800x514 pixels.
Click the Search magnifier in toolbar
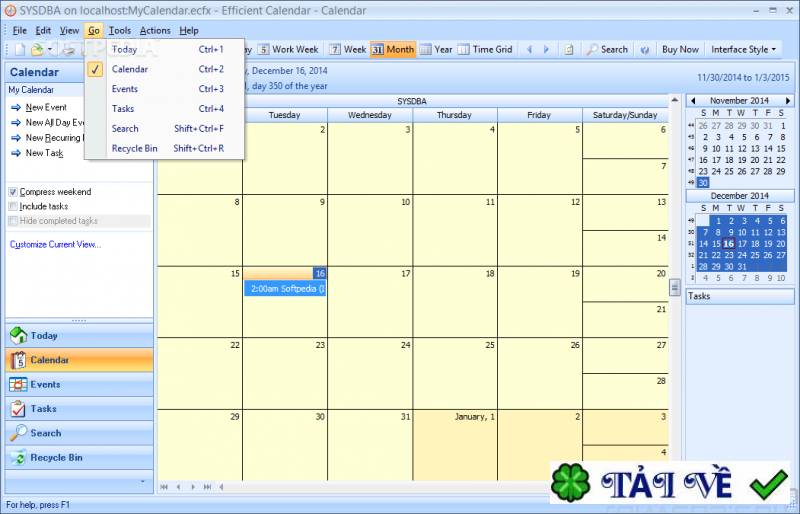pyautogui.click(x=607, y=50)
